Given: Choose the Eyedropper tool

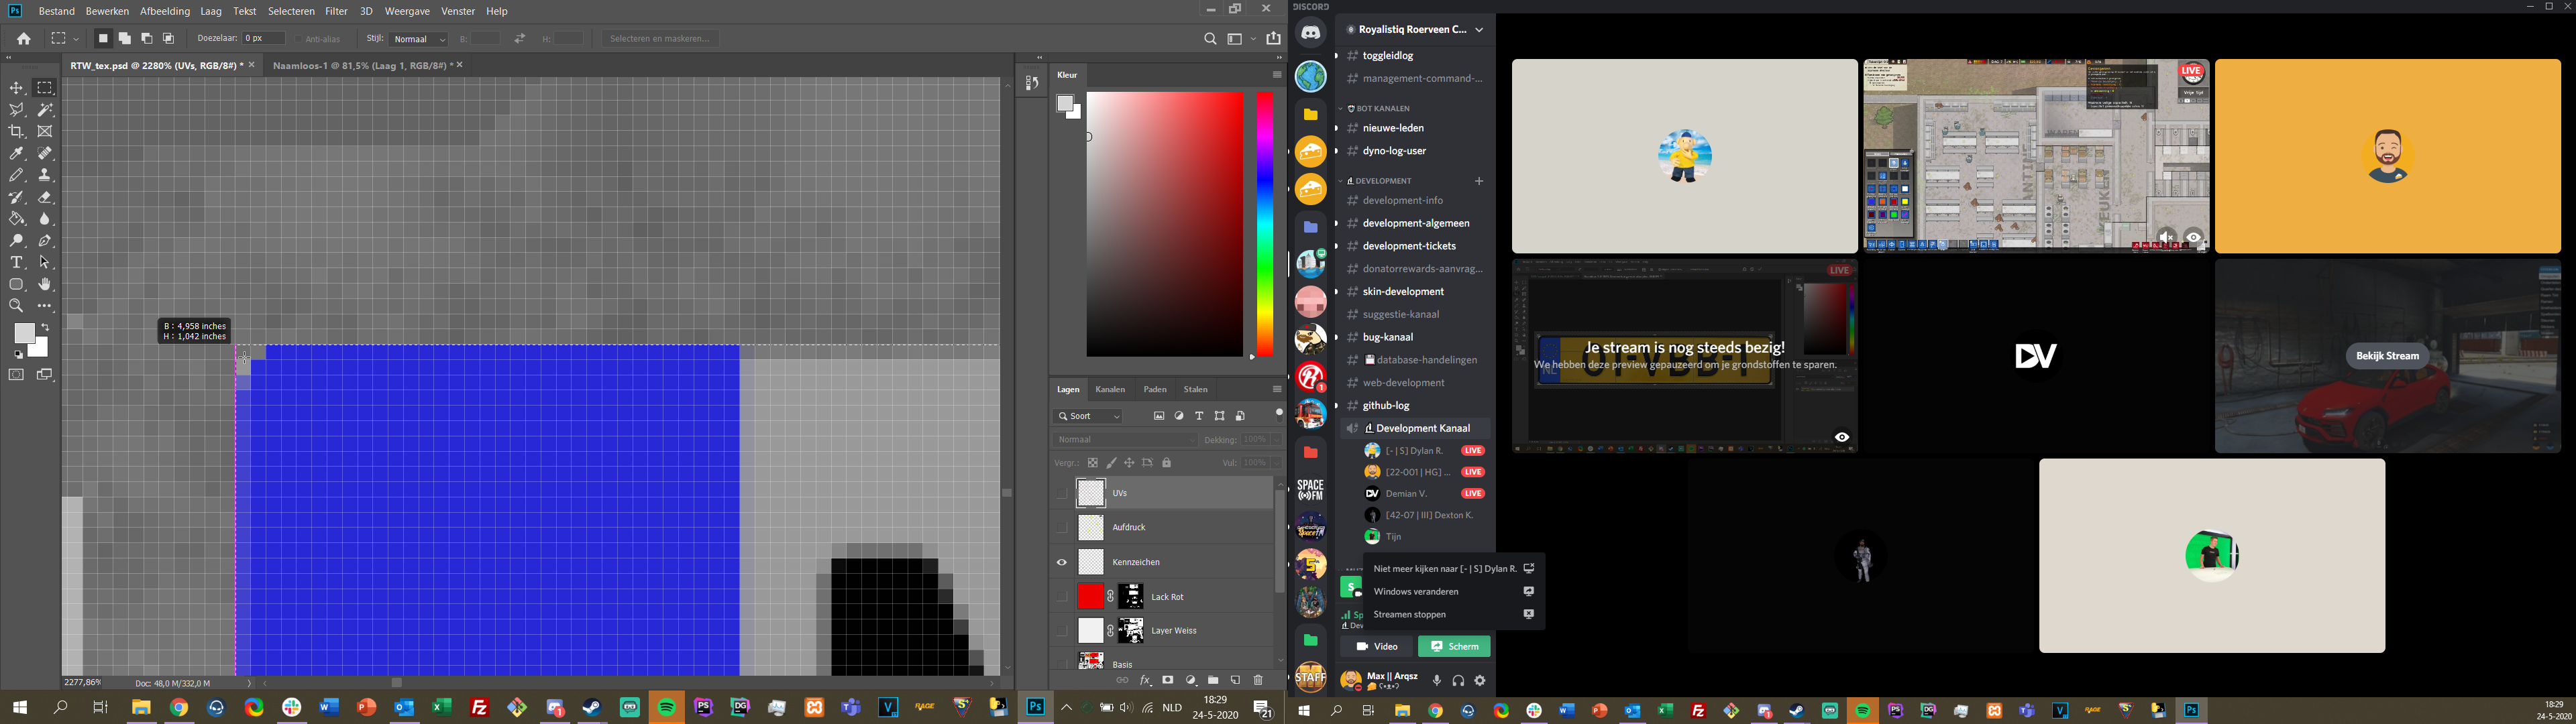Looking at the screenshot, I should (x=17, y=154).
